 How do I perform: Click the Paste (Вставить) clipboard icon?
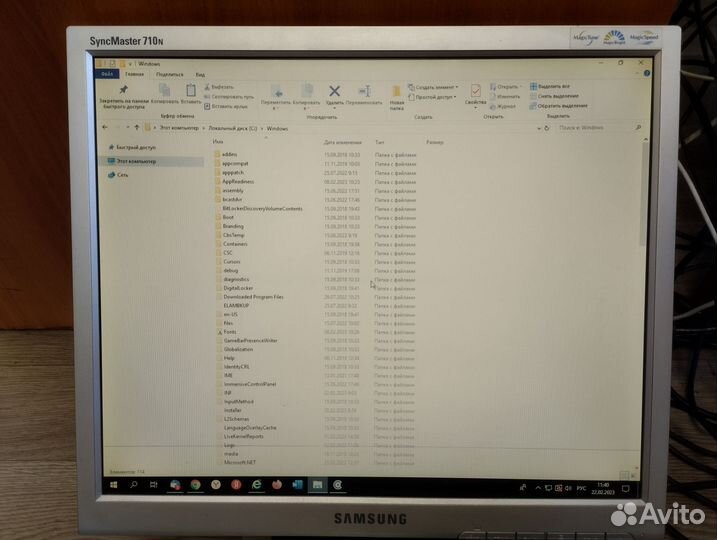191,92
